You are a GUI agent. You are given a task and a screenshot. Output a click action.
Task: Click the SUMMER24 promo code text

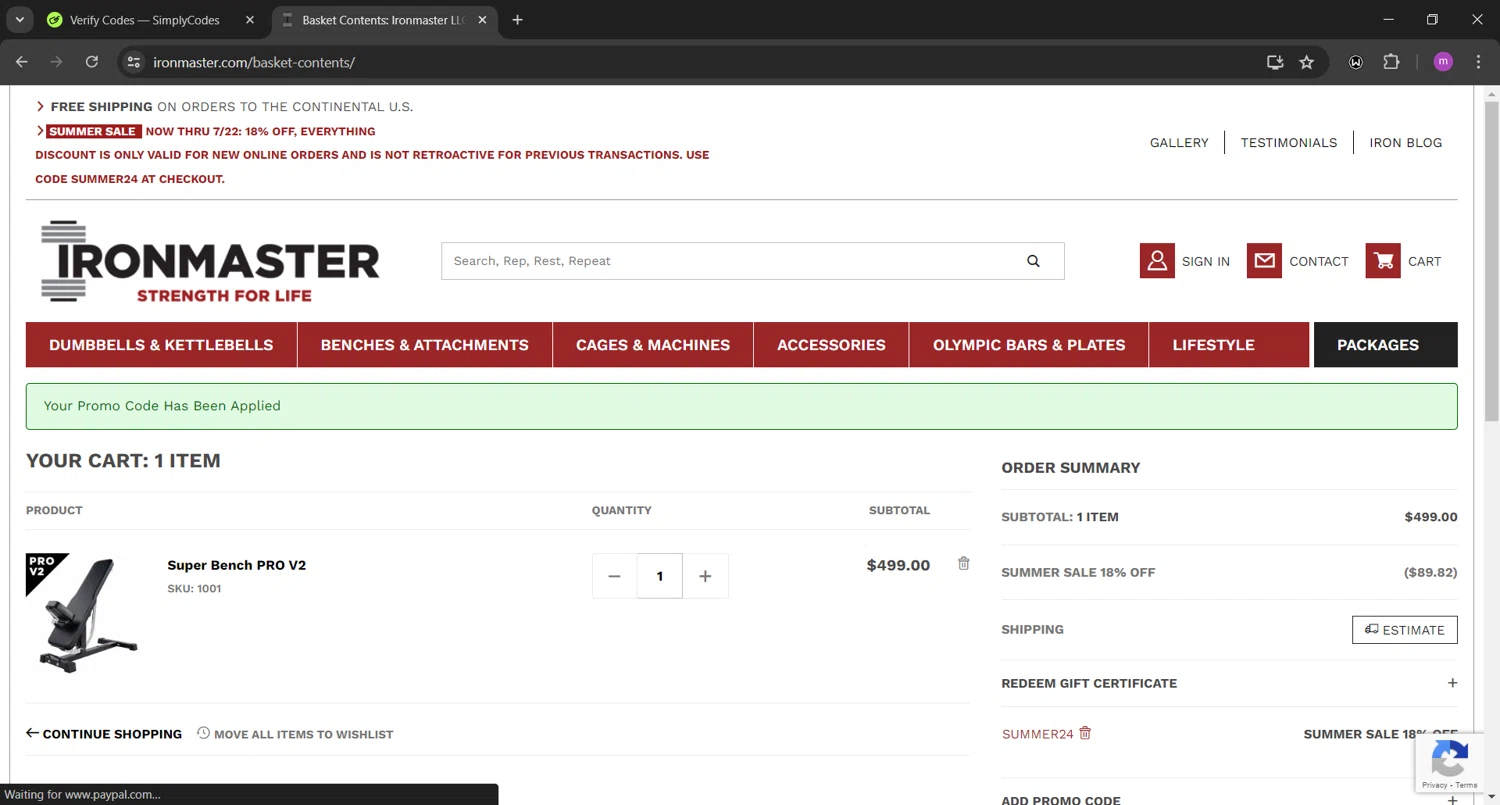[x=1037, y=734]
